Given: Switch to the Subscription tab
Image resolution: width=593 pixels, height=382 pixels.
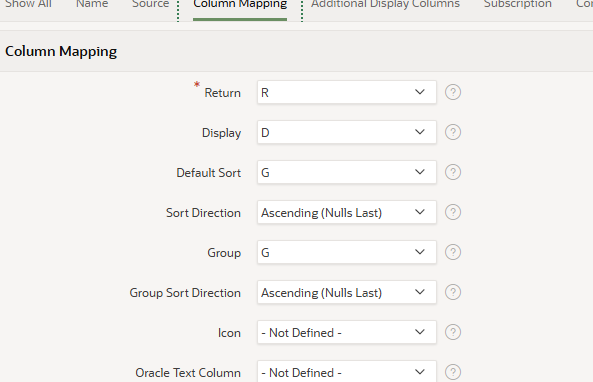Looking at the screenshot, I should tap(518, 5).
